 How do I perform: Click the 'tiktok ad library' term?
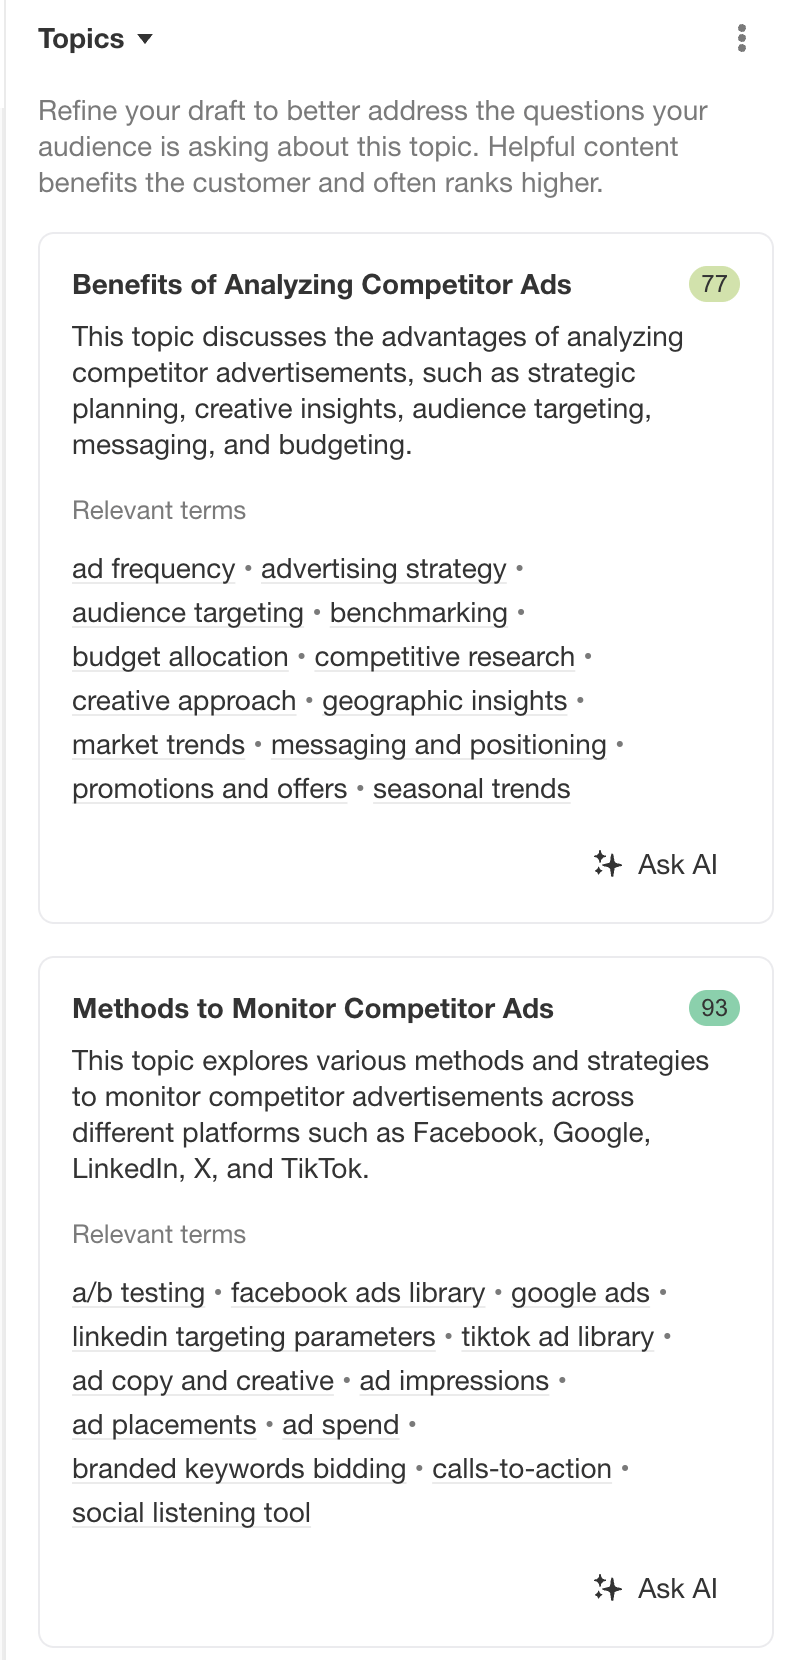[557, 1337]
